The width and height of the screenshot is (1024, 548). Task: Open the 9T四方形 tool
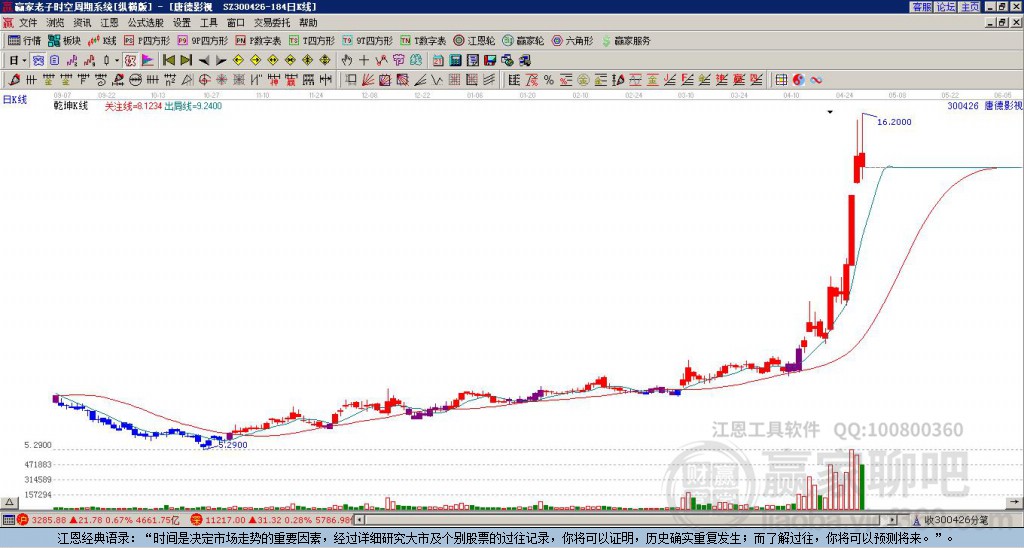click(367, 40)
